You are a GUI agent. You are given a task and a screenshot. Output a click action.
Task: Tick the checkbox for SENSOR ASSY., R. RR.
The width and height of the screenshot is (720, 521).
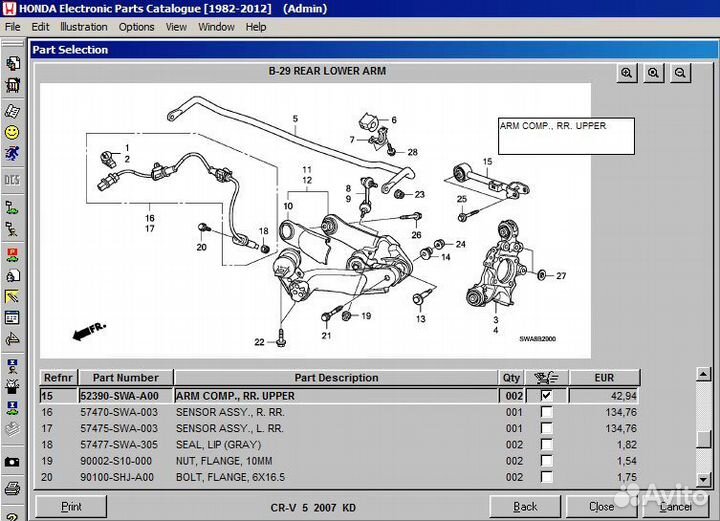click(x=546, y=412)
